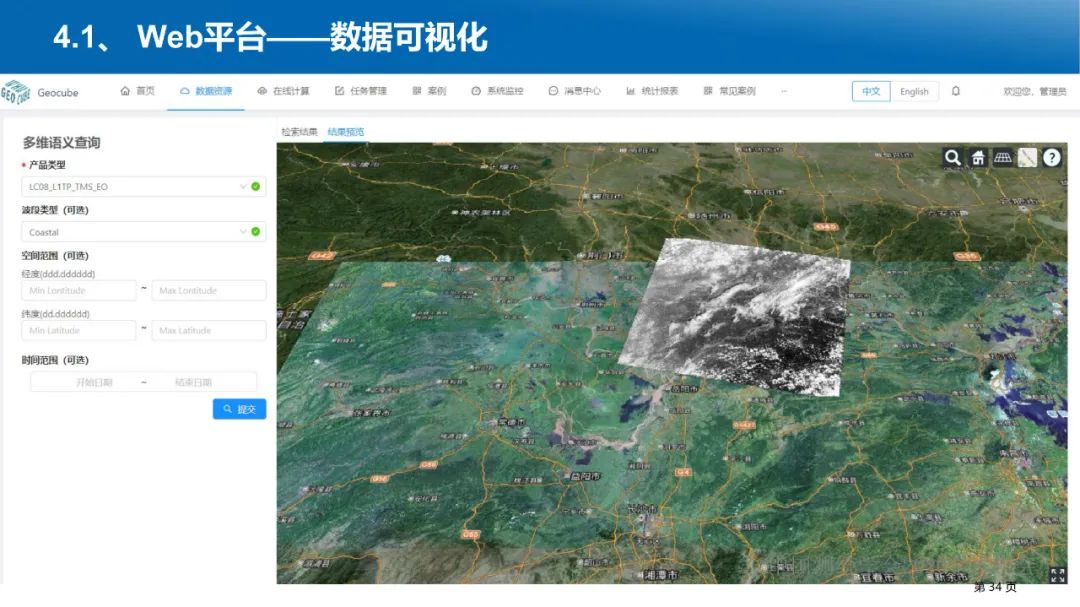Click the help question mark on the map
This screenshot has width=1080, height=607.
tap(1052, 157)
